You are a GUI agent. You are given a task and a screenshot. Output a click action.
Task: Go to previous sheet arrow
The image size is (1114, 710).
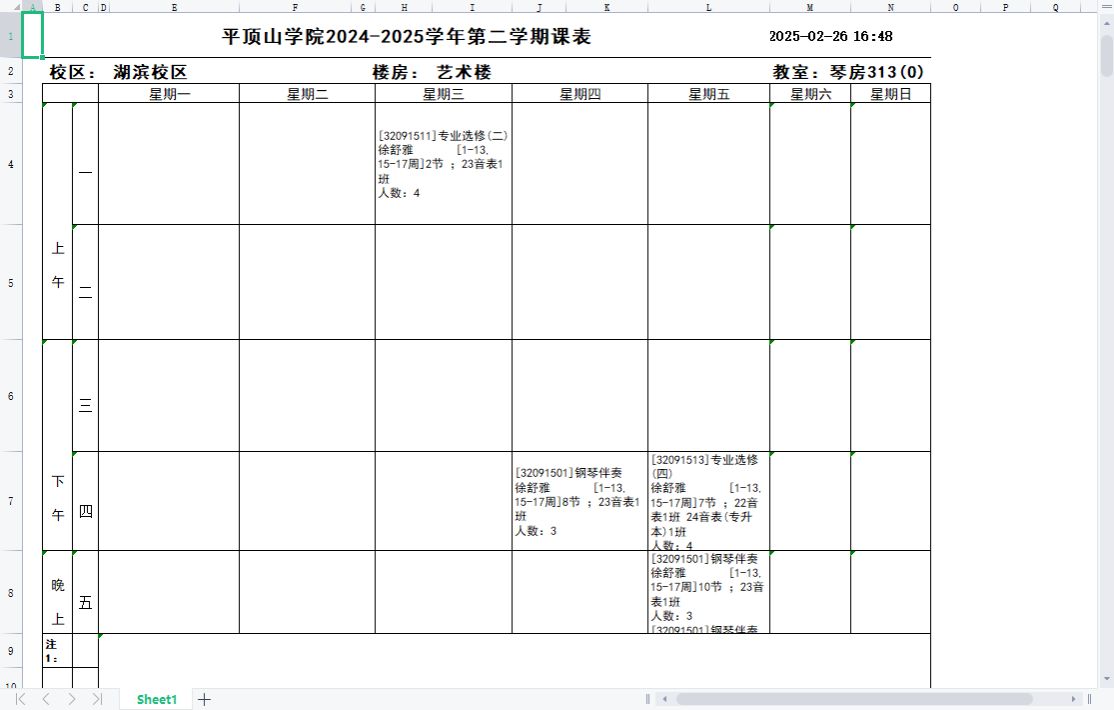coord(46,699)
